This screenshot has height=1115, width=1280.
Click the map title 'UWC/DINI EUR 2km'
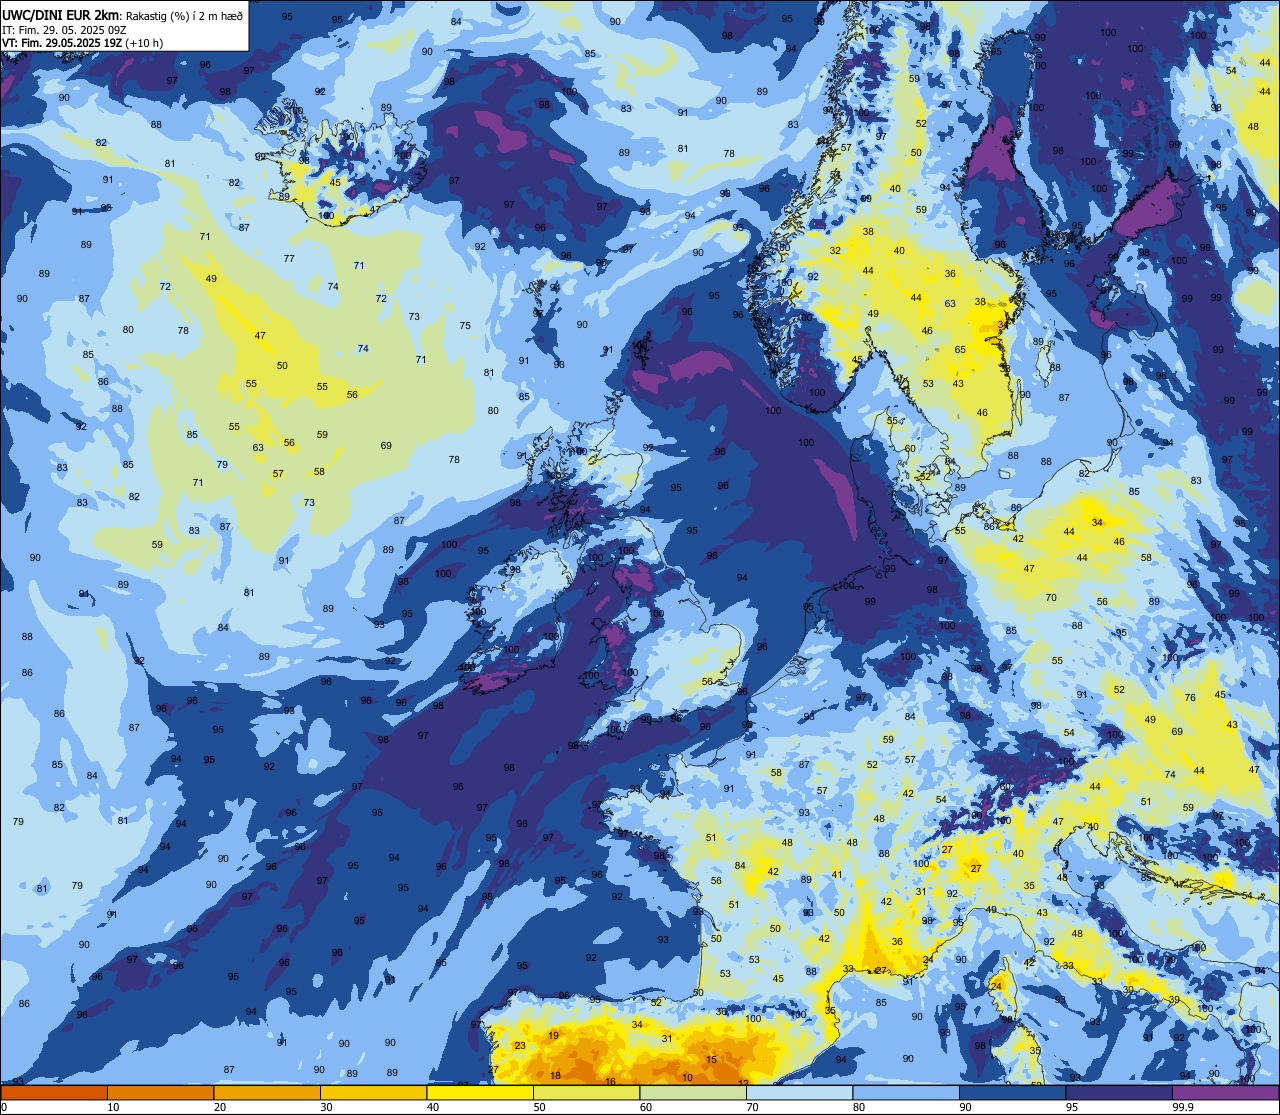coord(61,15)
